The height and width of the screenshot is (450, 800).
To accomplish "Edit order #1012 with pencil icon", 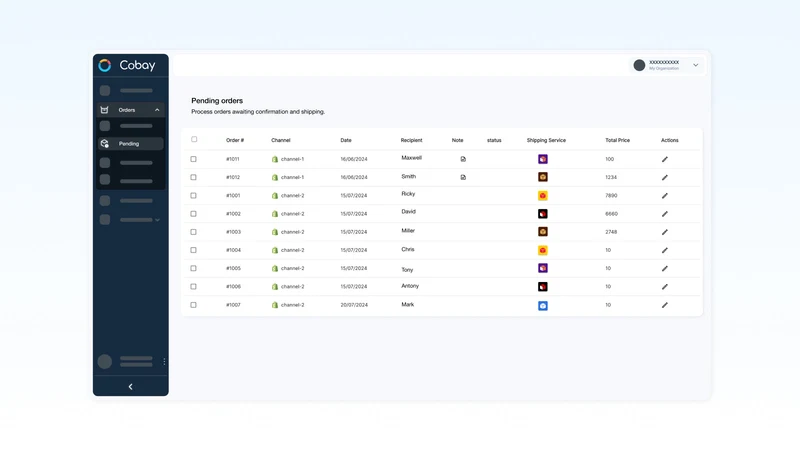I will (665, 178).
